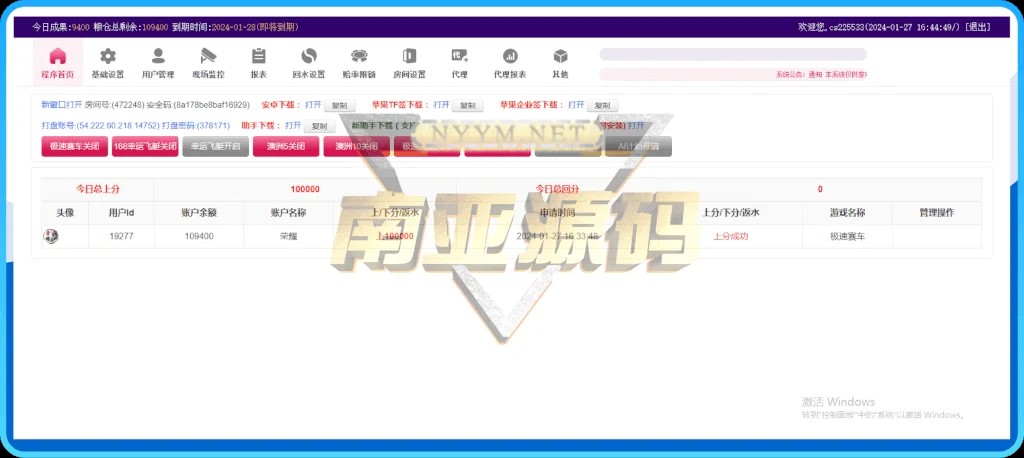Enable 幸运飞艇开启 gray button
Screen dimensions: 1024x458
pos(215,147)
